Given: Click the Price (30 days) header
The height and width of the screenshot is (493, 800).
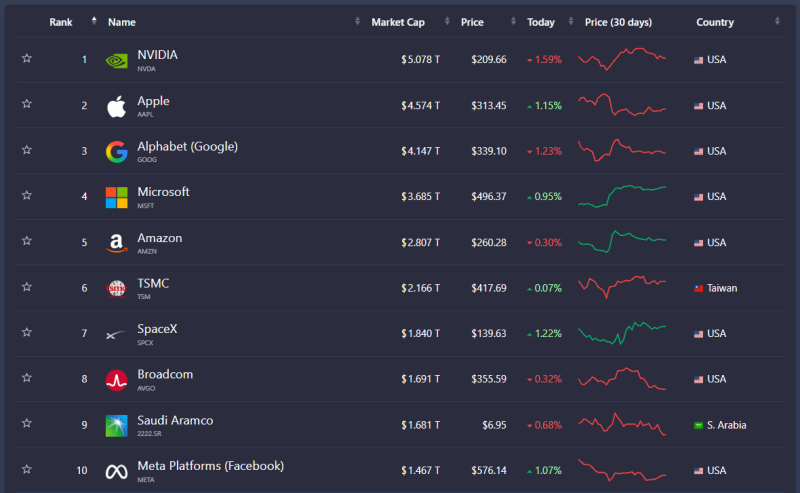Looking at the screenshot, I should [x=618, y=22].
